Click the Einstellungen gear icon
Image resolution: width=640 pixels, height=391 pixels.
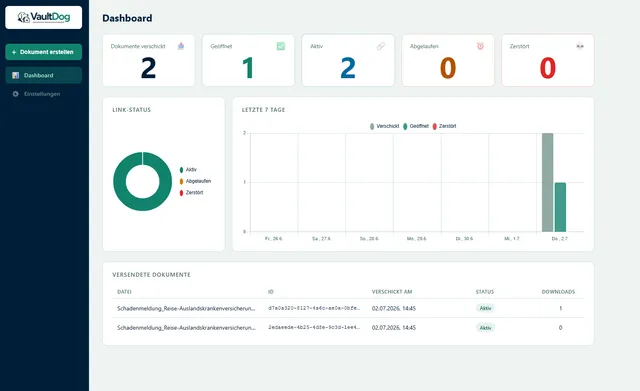[16, 94]
